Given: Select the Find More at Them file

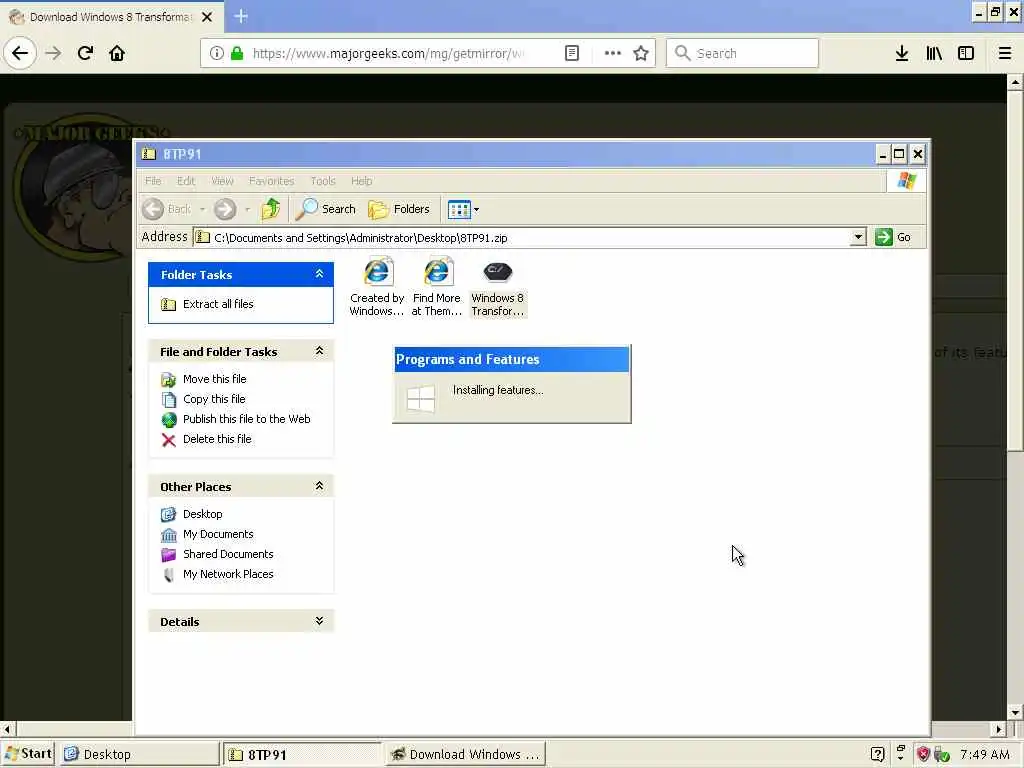Looking at the screenshot, I should tap(437, 287).
